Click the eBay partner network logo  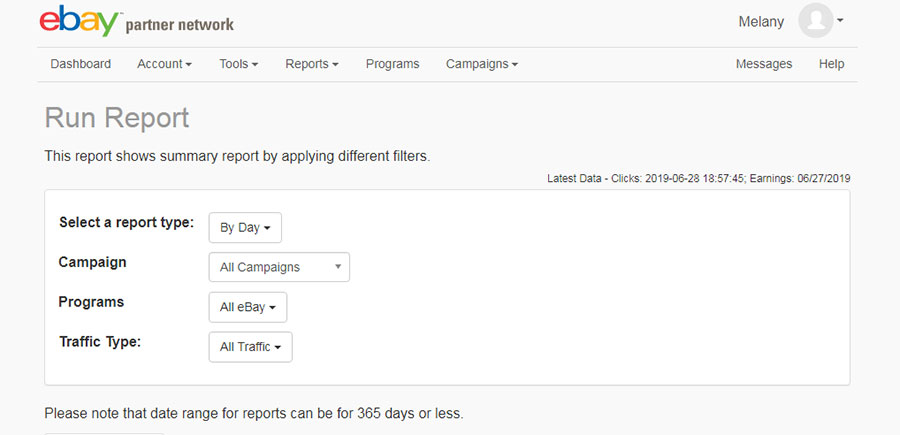coord(137,21)
